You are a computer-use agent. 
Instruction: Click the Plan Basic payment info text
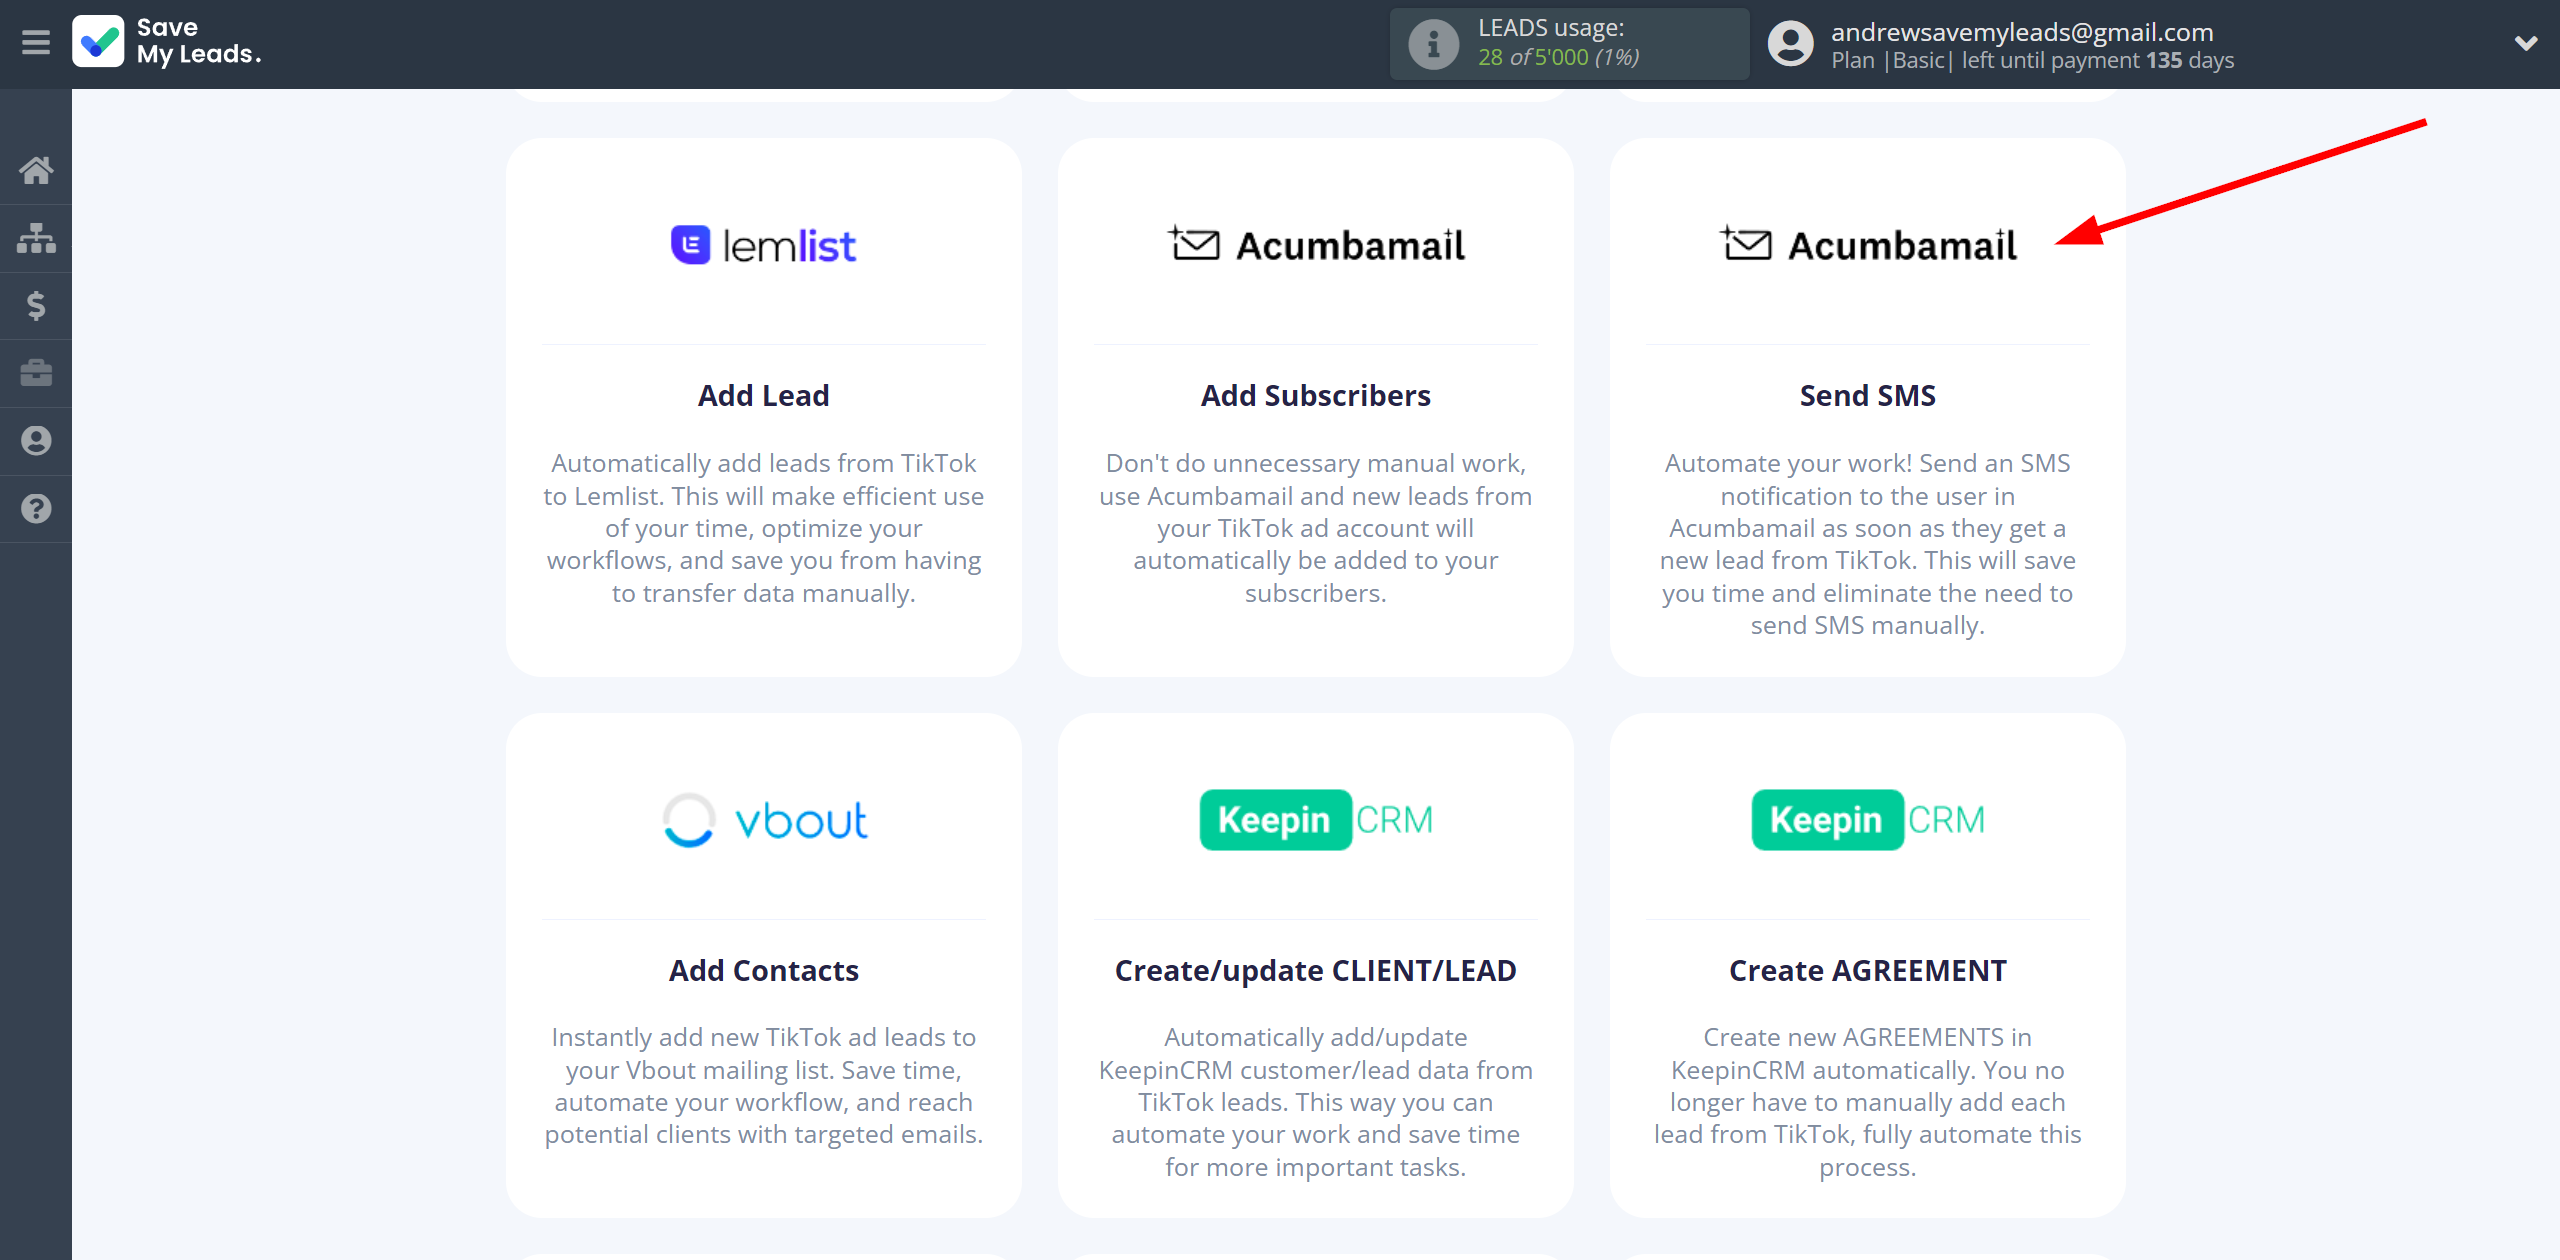click(x=2032, y=60)
